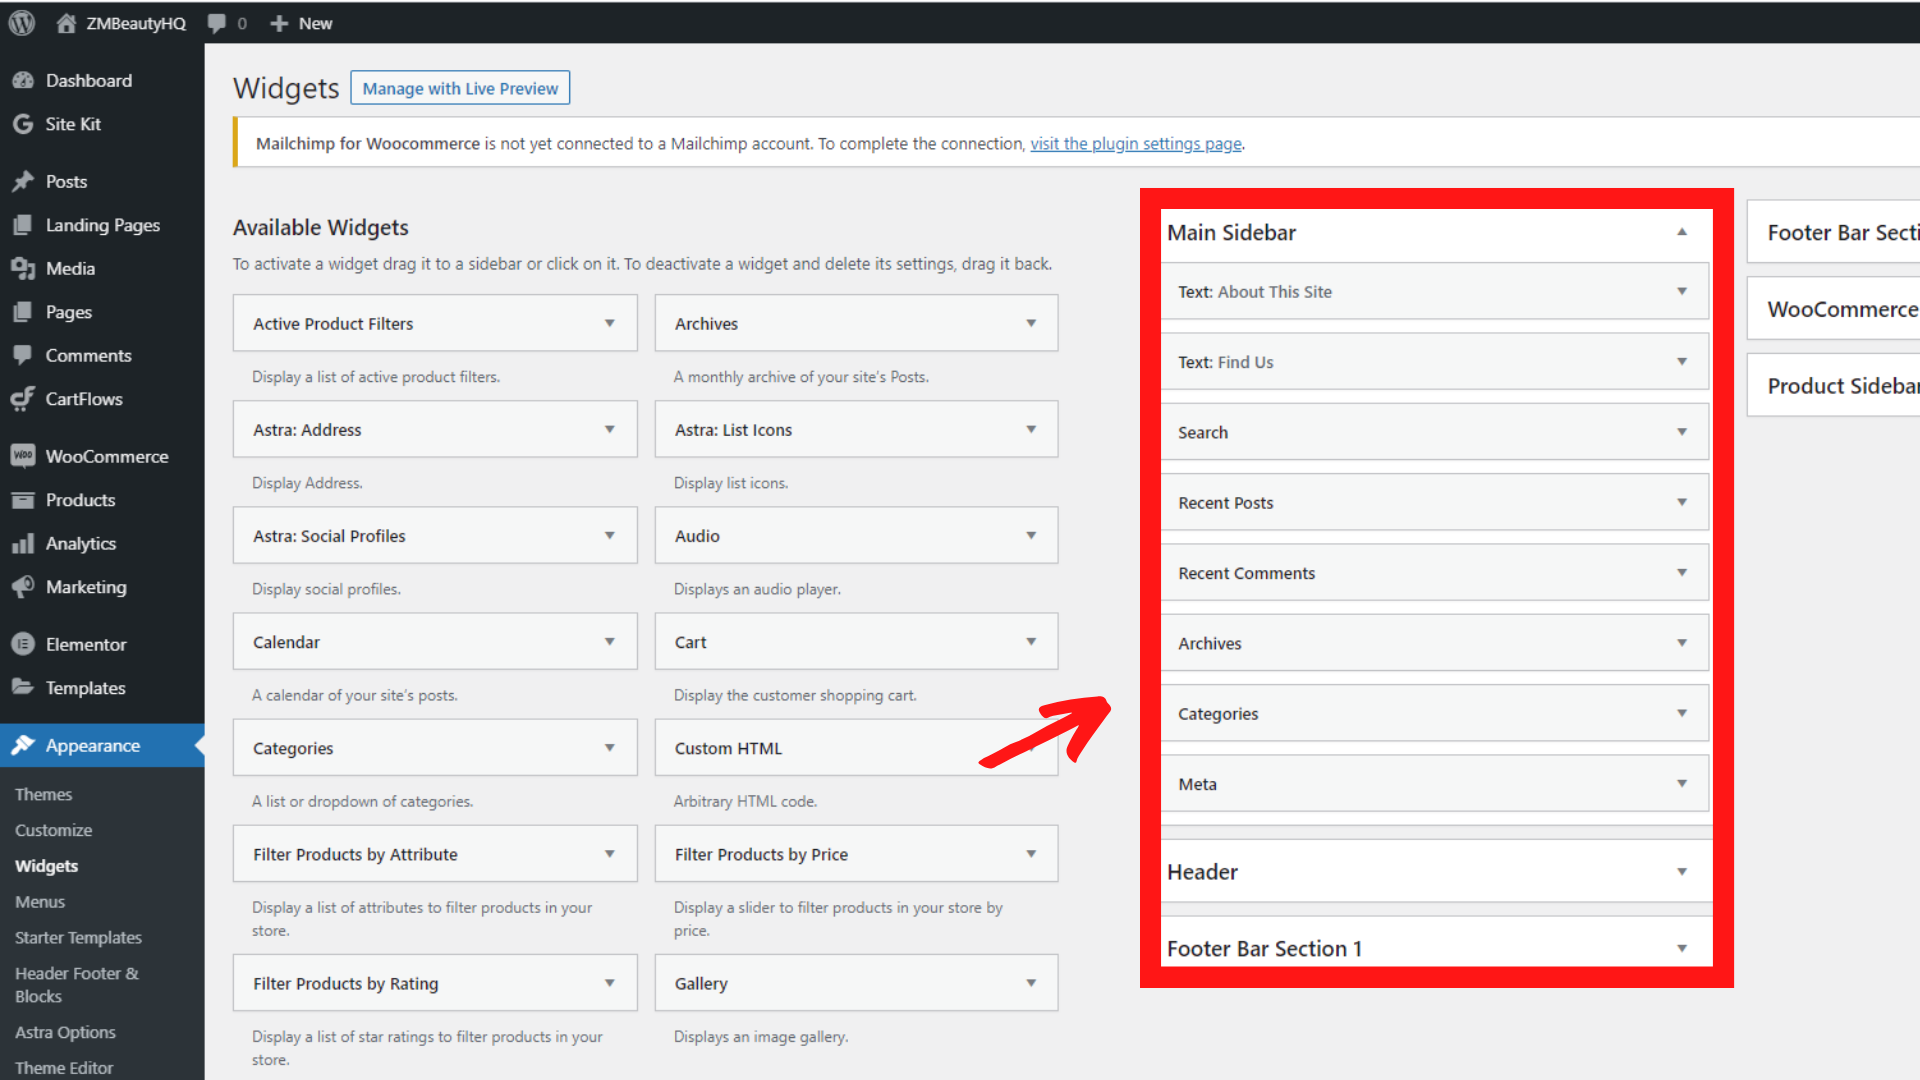Image resolution: width=1920 pixels, height=1080 pixels.
Task: Click the Marketing megaphone icon
Action: click(x=23, y=587)
